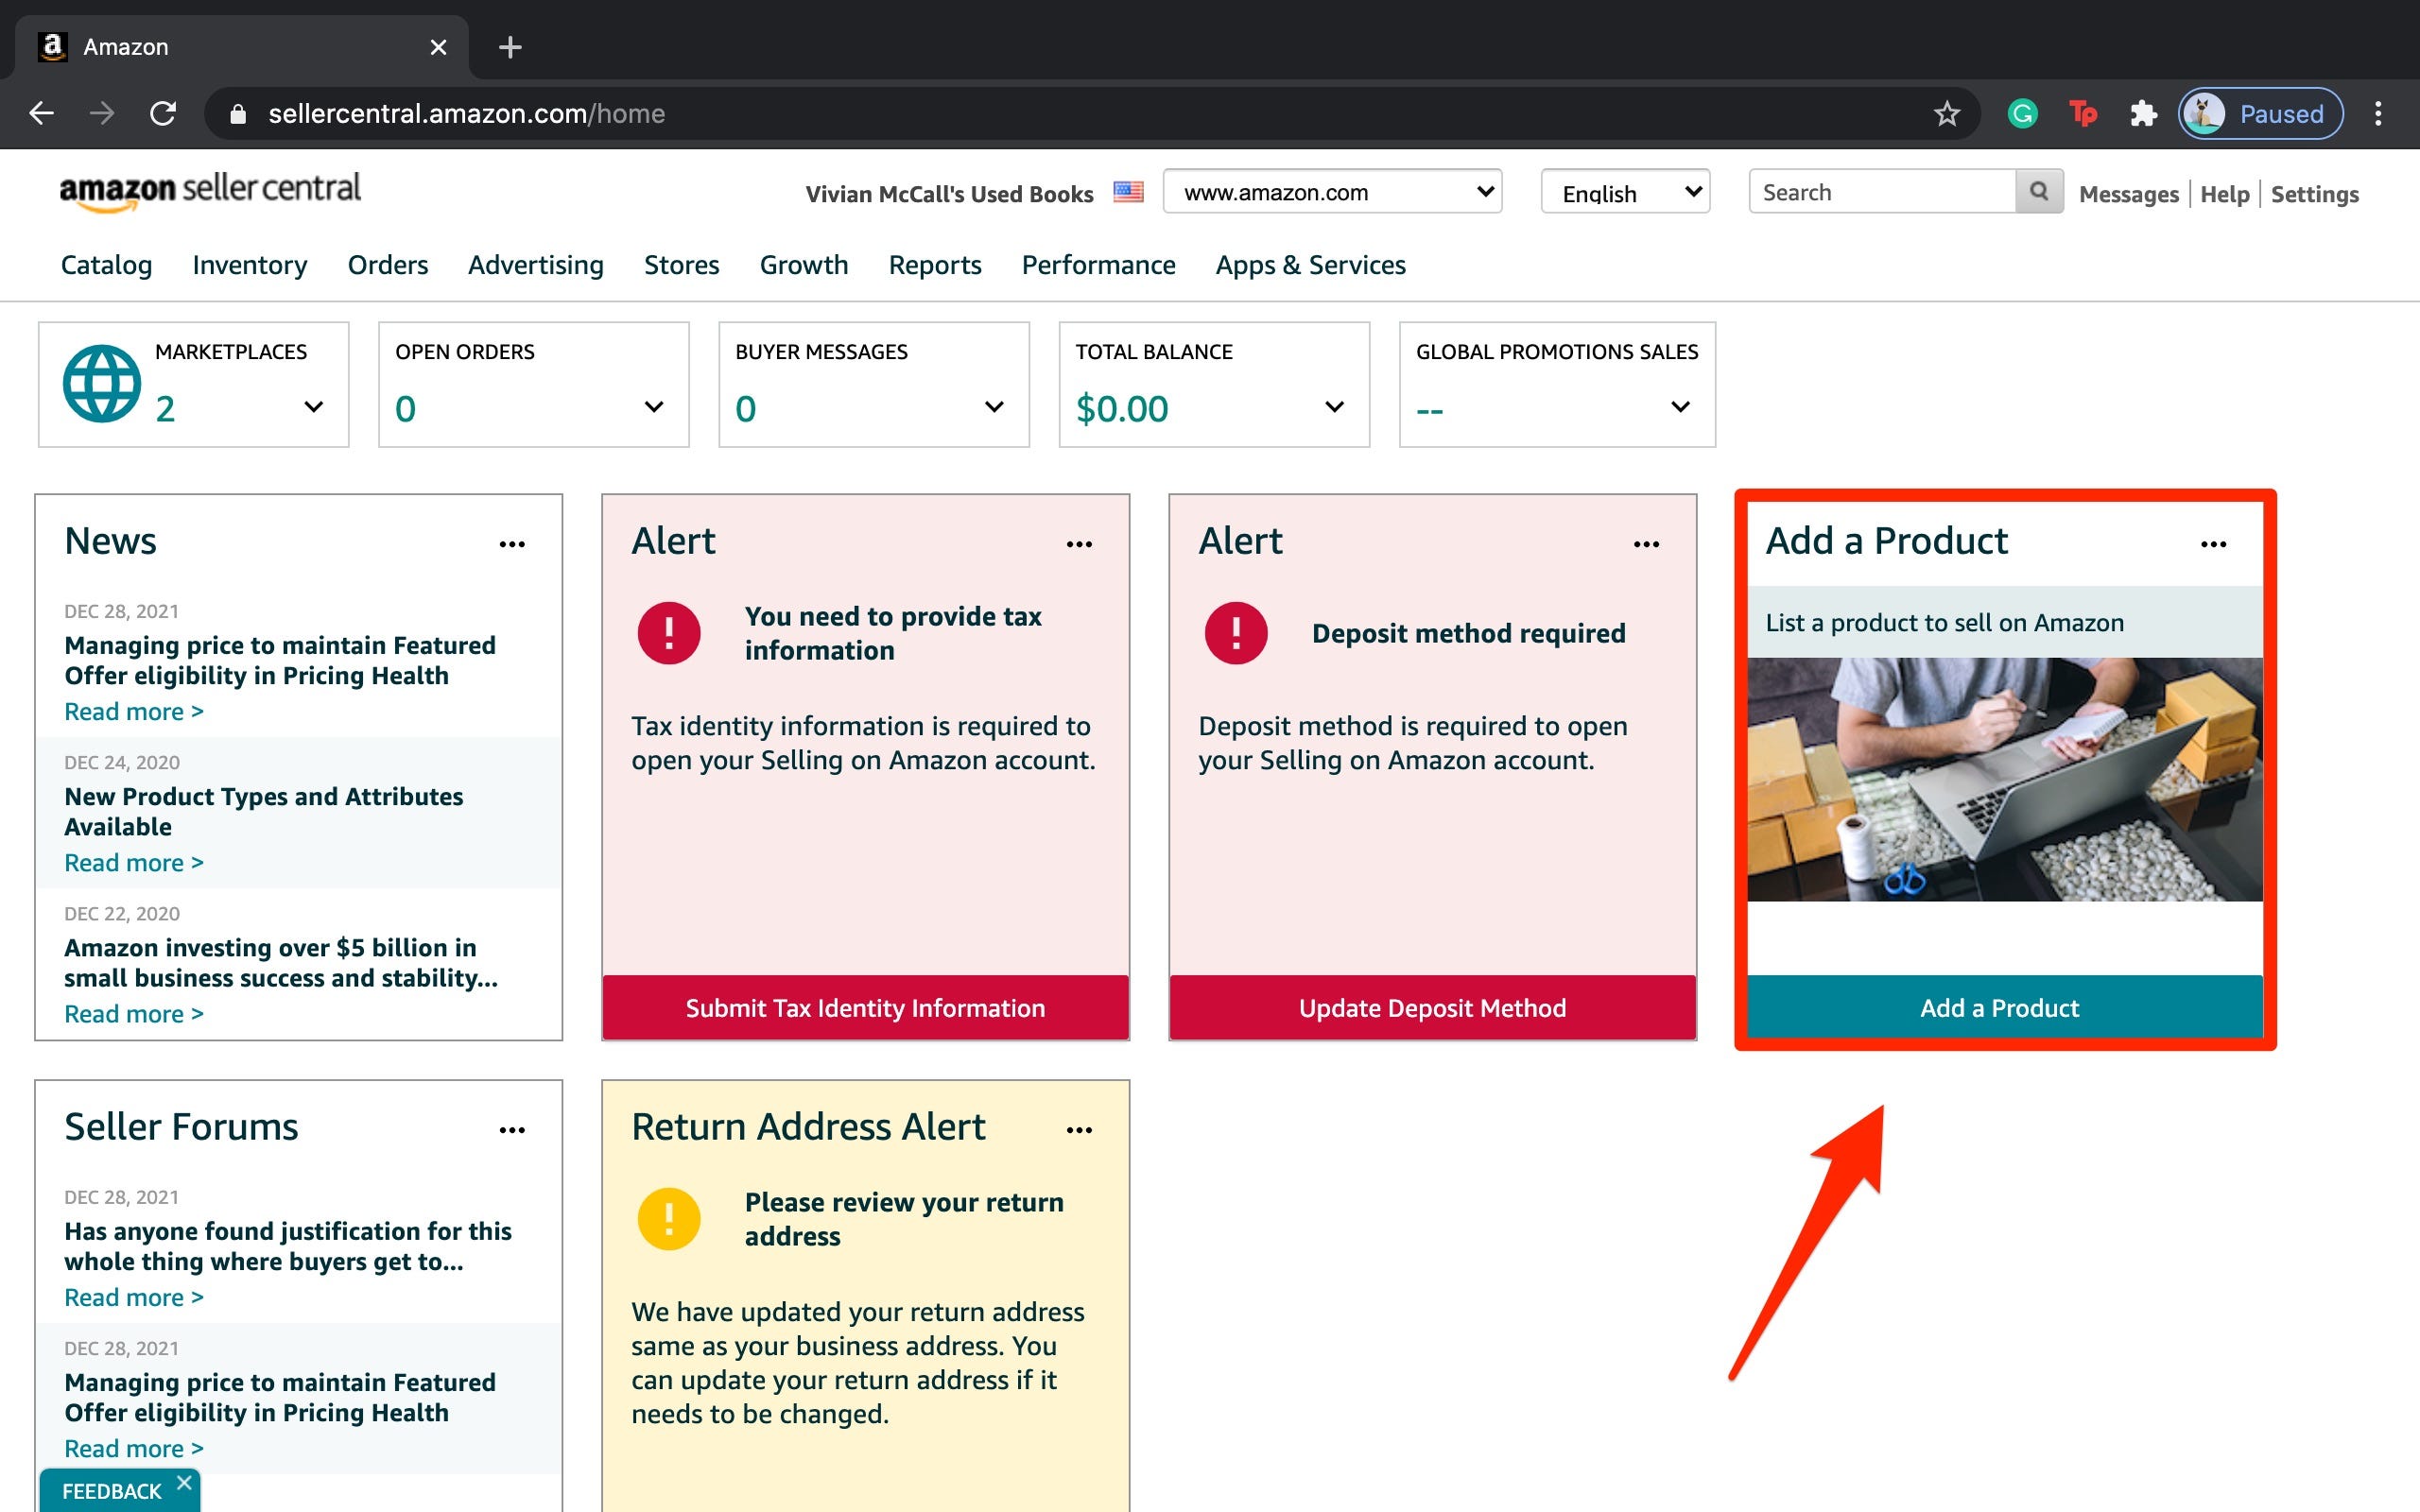The width and height of the screenshot is (2420, 1512).
Task: Click the Marketplaces globe icon
Action: pyautogui.click(x=102, y=384)
